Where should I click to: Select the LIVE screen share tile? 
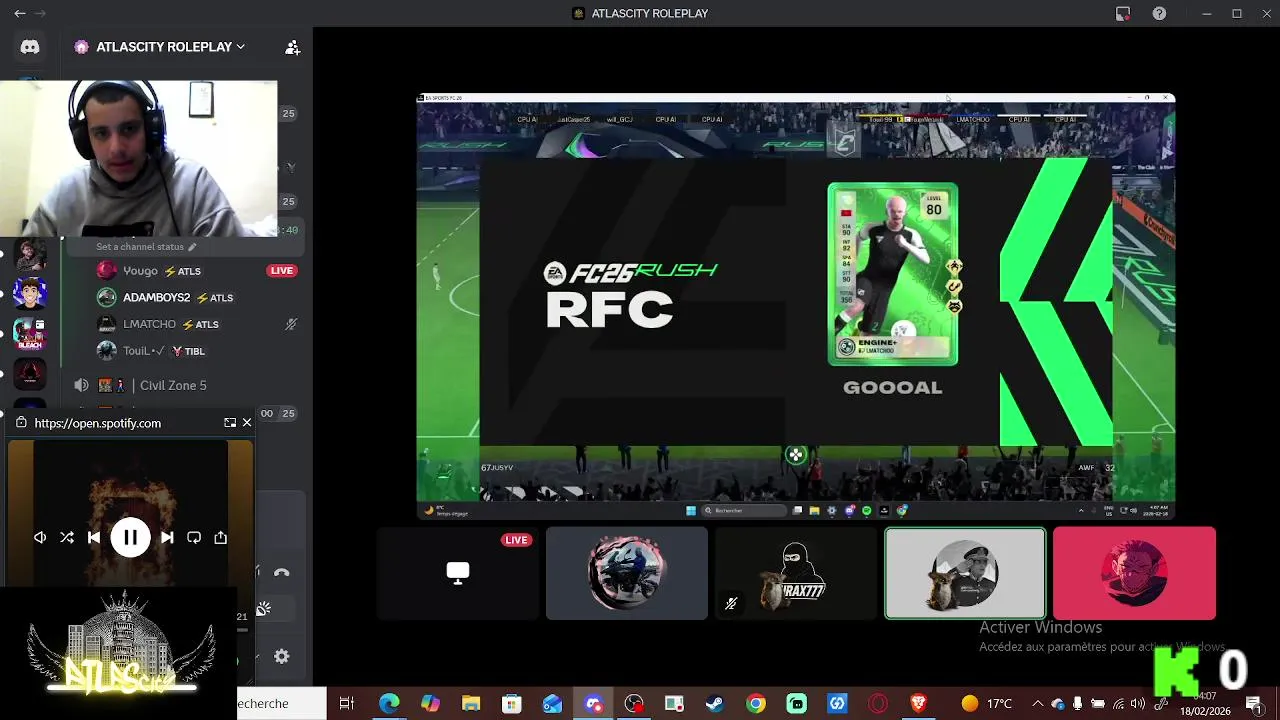click(458, 573)
